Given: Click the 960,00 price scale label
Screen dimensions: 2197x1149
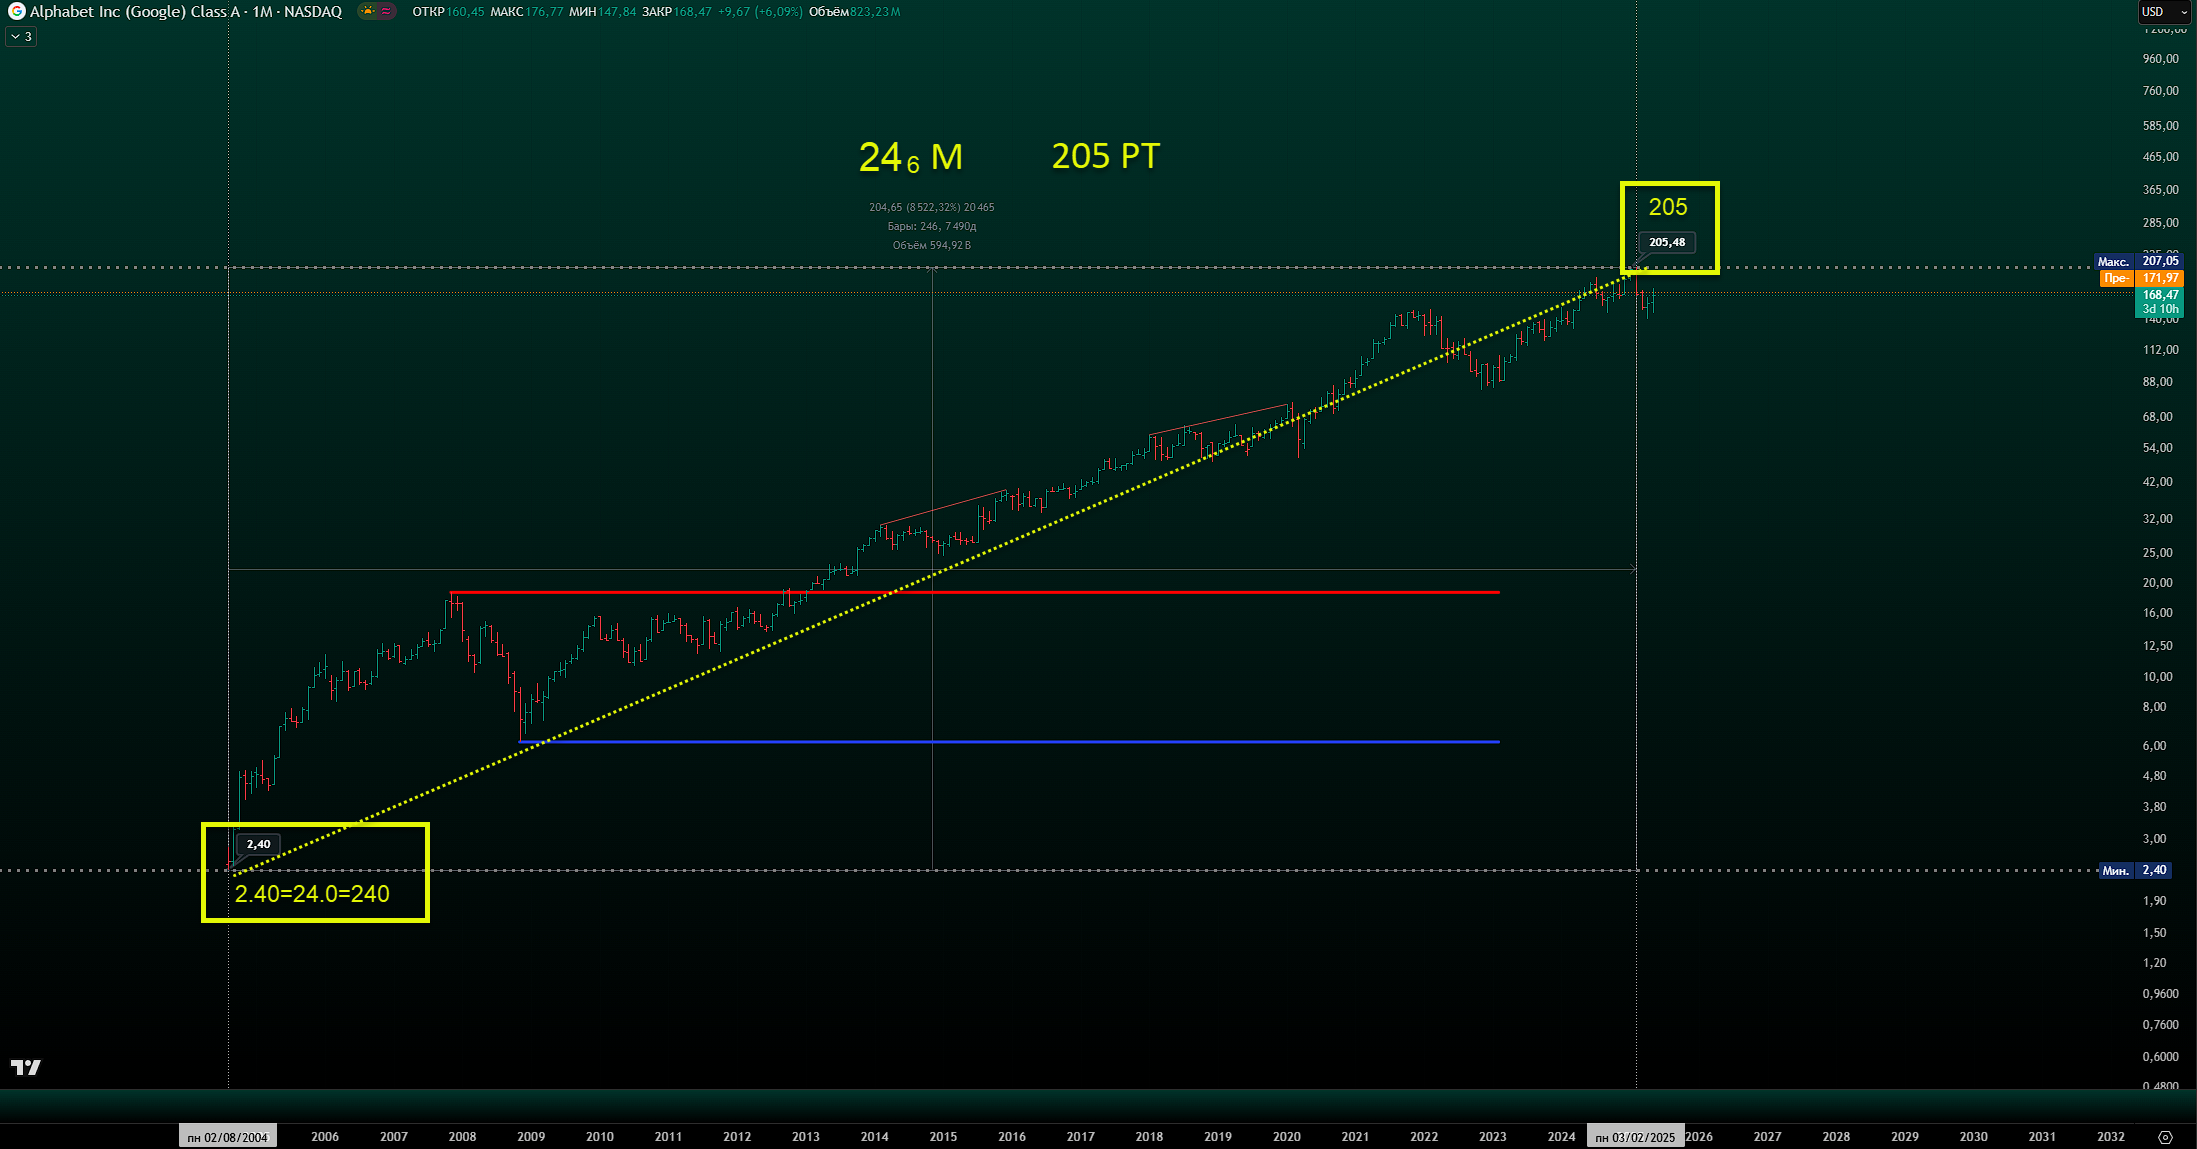Looking at the screenshot, I should click(2160, 59).
